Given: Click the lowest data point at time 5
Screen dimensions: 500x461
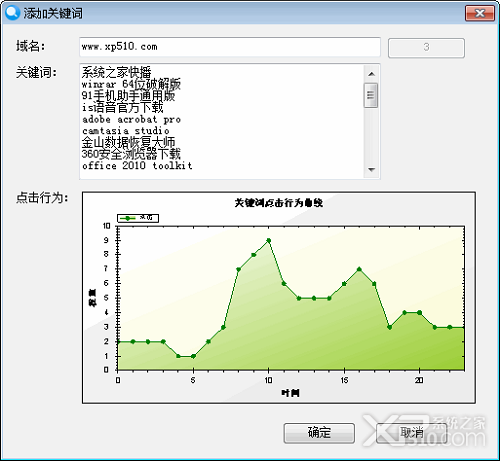Looking at the screenshot, I should 193,356.
